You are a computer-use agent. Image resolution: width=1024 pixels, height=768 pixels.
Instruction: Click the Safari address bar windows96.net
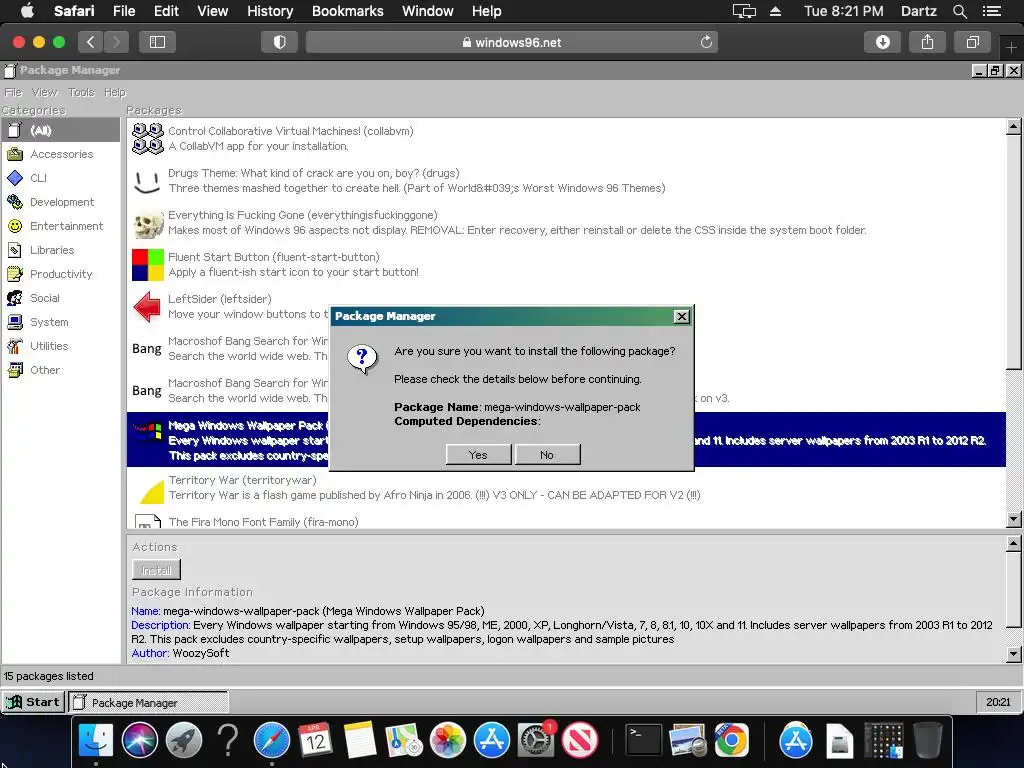coord(511,42)
